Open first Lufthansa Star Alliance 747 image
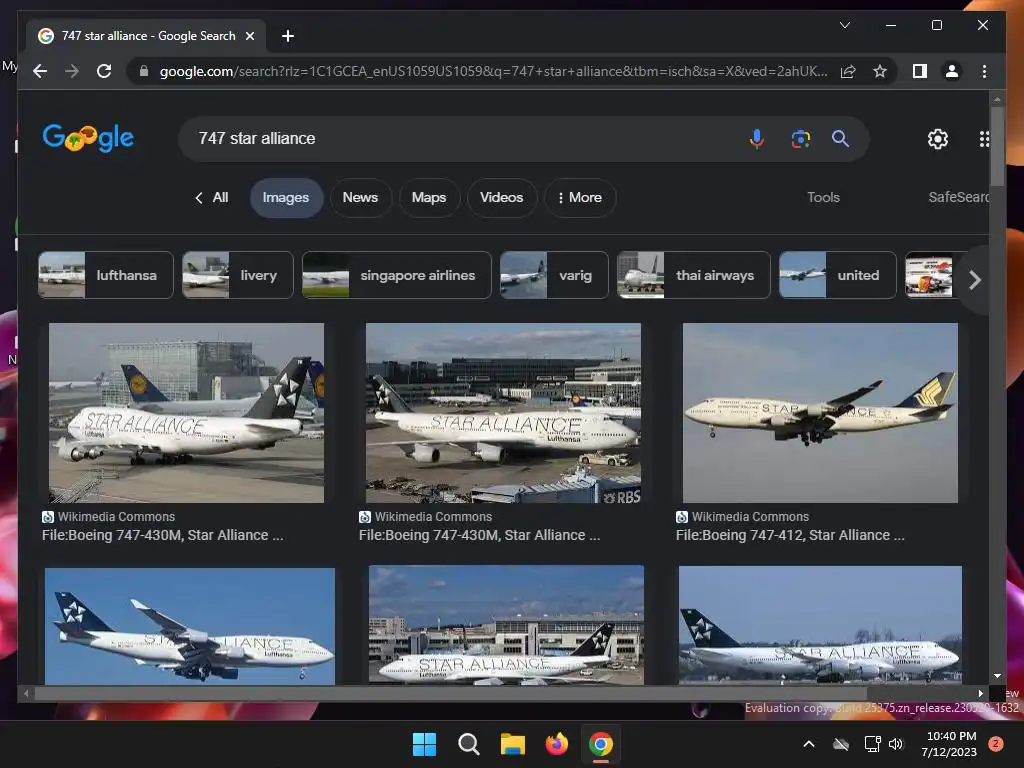The width and height of the screenshot is (1024, 768). 186,413
